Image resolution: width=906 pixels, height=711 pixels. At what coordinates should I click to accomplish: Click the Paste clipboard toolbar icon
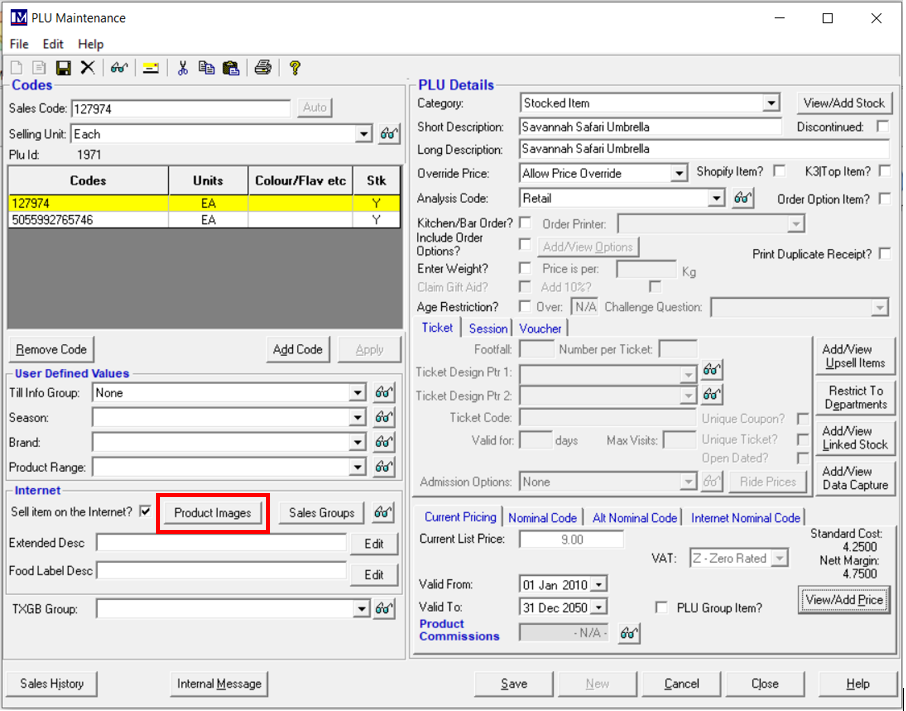coord(231,68)
